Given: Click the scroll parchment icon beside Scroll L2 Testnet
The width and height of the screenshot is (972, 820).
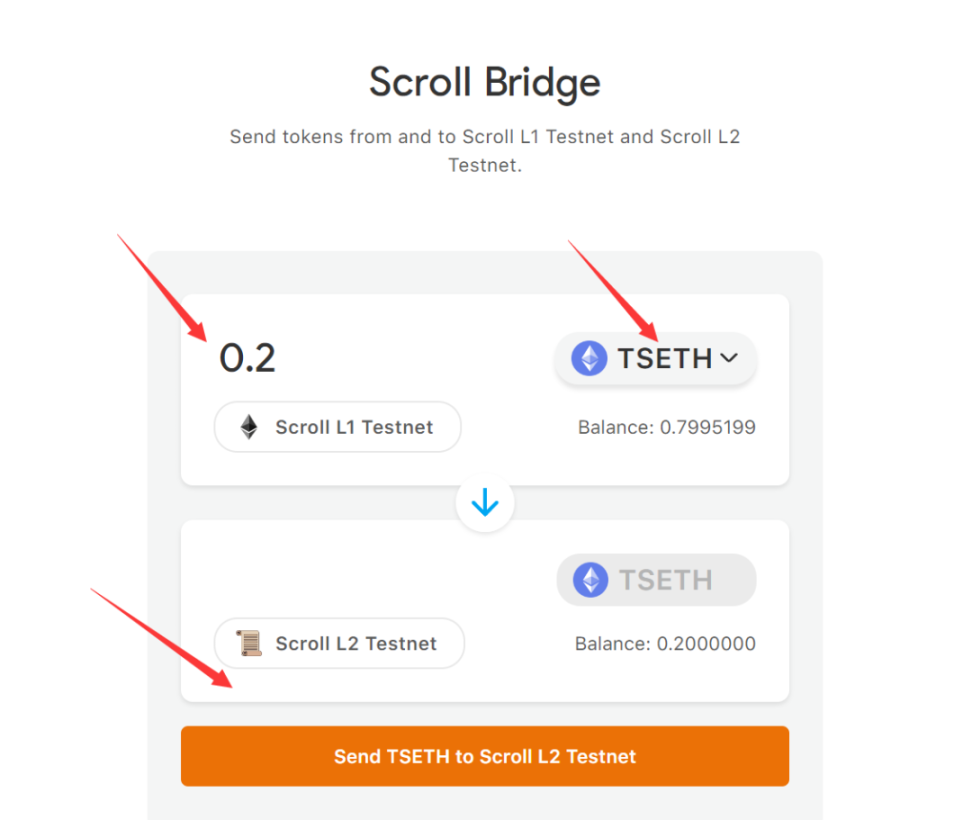Looking at the screenshot, I should pos(249,643).
